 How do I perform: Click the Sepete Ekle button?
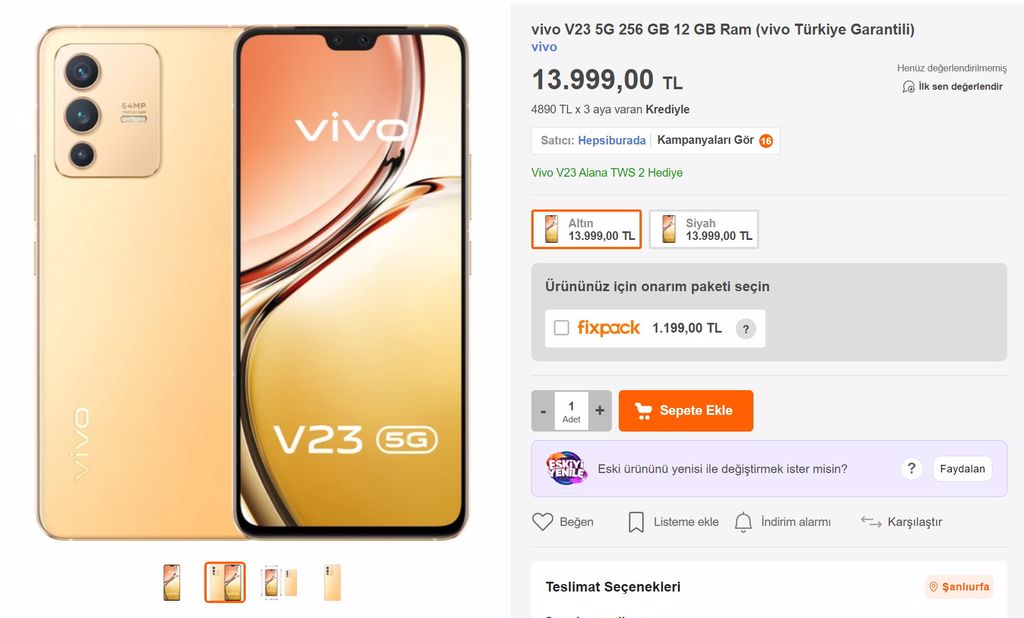(x=686, y=411)
